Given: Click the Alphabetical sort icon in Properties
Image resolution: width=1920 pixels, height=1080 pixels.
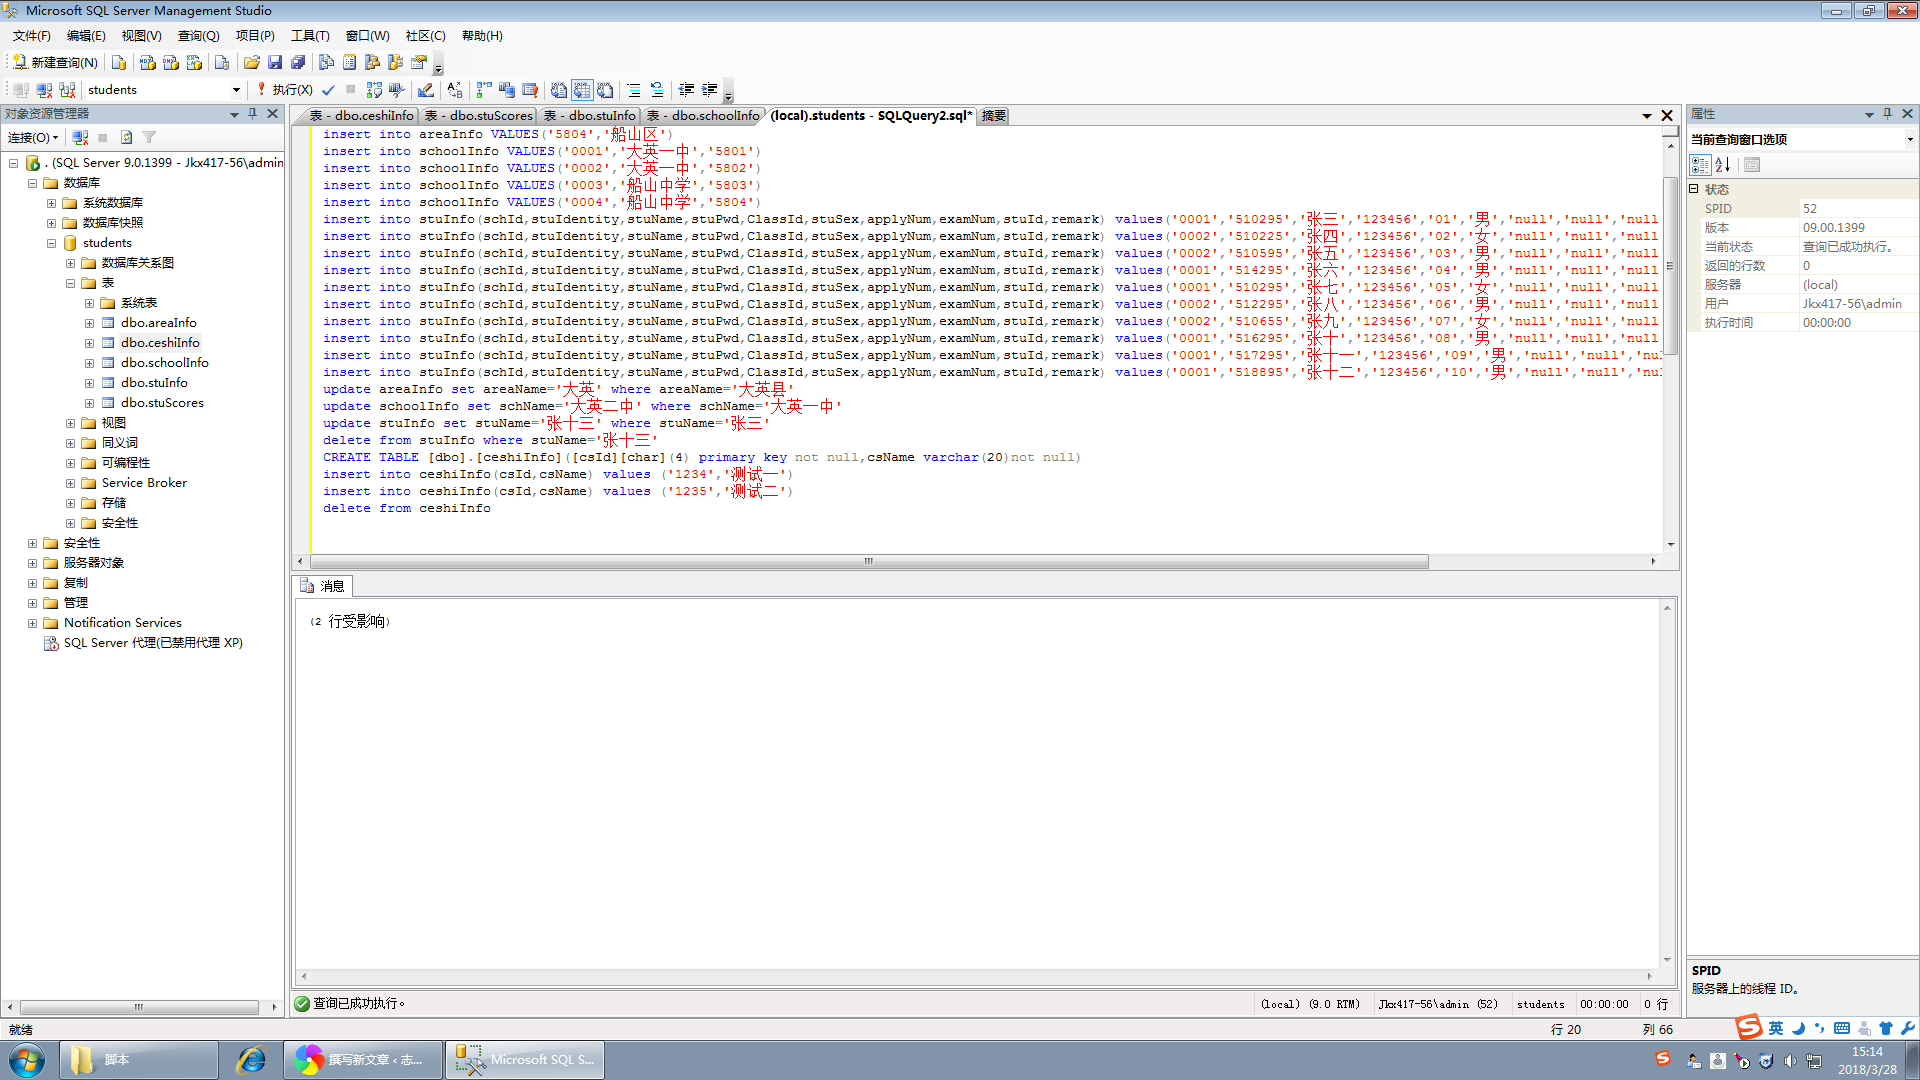Looking at the screenshot, I should (x=1722, y=165).
